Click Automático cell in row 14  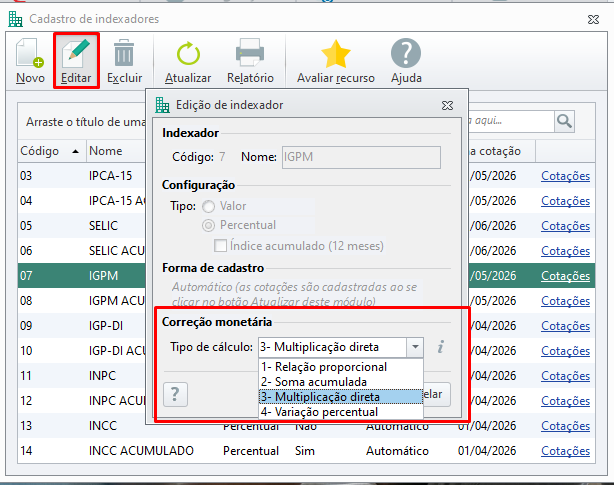(x=397, y=451)
